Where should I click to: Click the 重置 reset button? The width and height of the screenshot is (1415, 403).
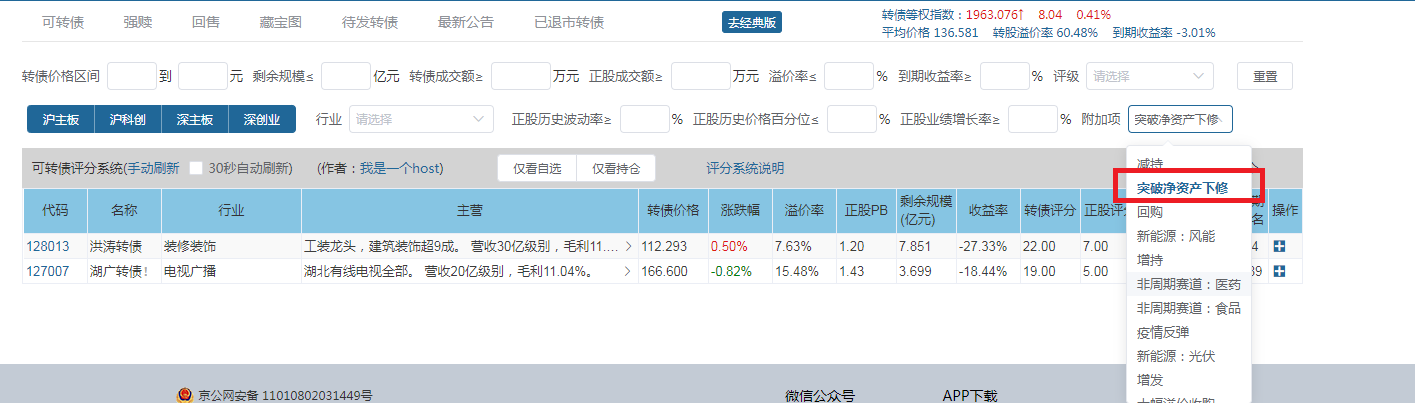pyautogui.click(x=1264, y=76)
